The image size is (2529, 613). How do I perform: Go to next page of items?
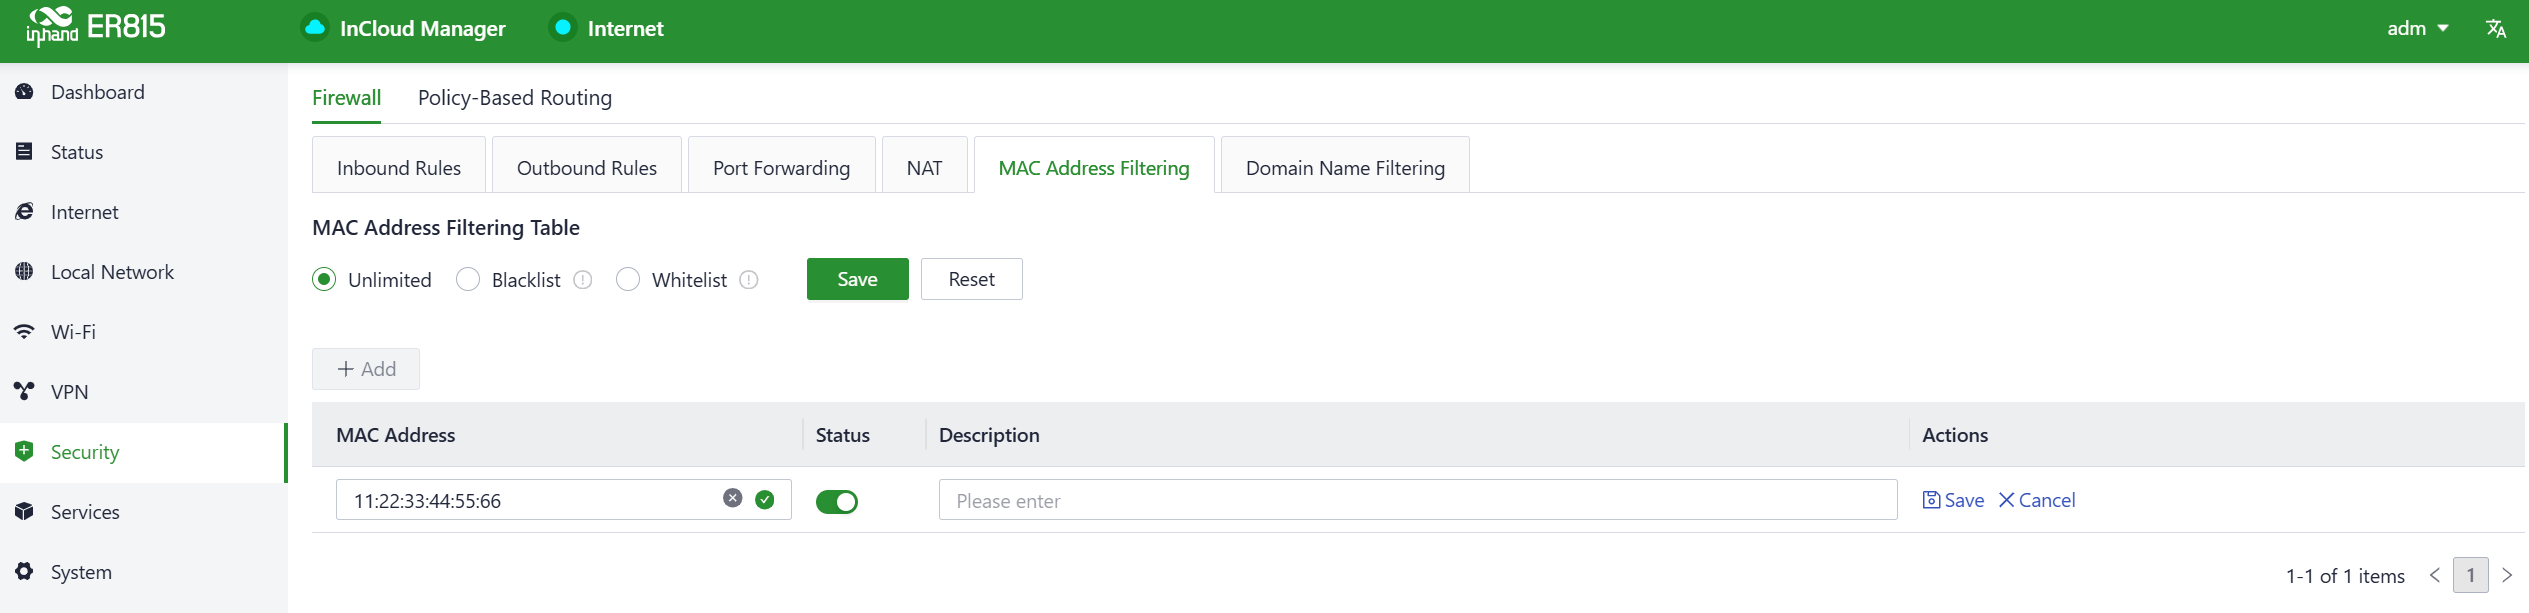tap(2507, 575)
